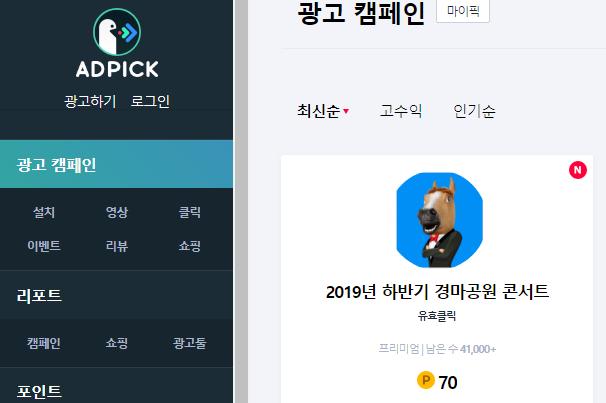Sort campaigns by 인기순

pyautogui.click(x=474, y=111)
